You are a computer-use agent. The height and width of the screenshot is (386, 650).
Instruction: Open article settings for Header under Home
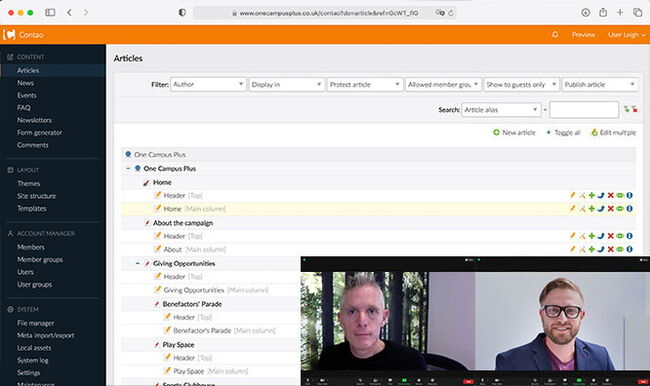tap(582, 195)
